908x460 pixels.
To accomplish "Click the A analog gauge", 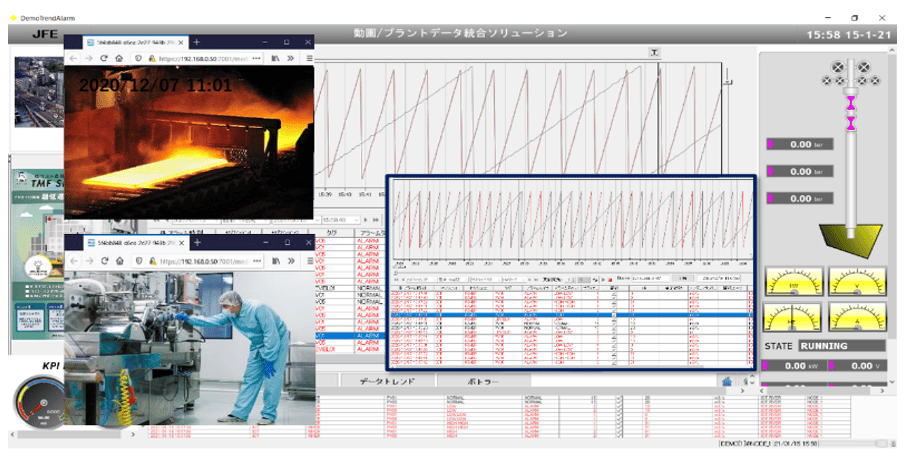I will point(858,317).
